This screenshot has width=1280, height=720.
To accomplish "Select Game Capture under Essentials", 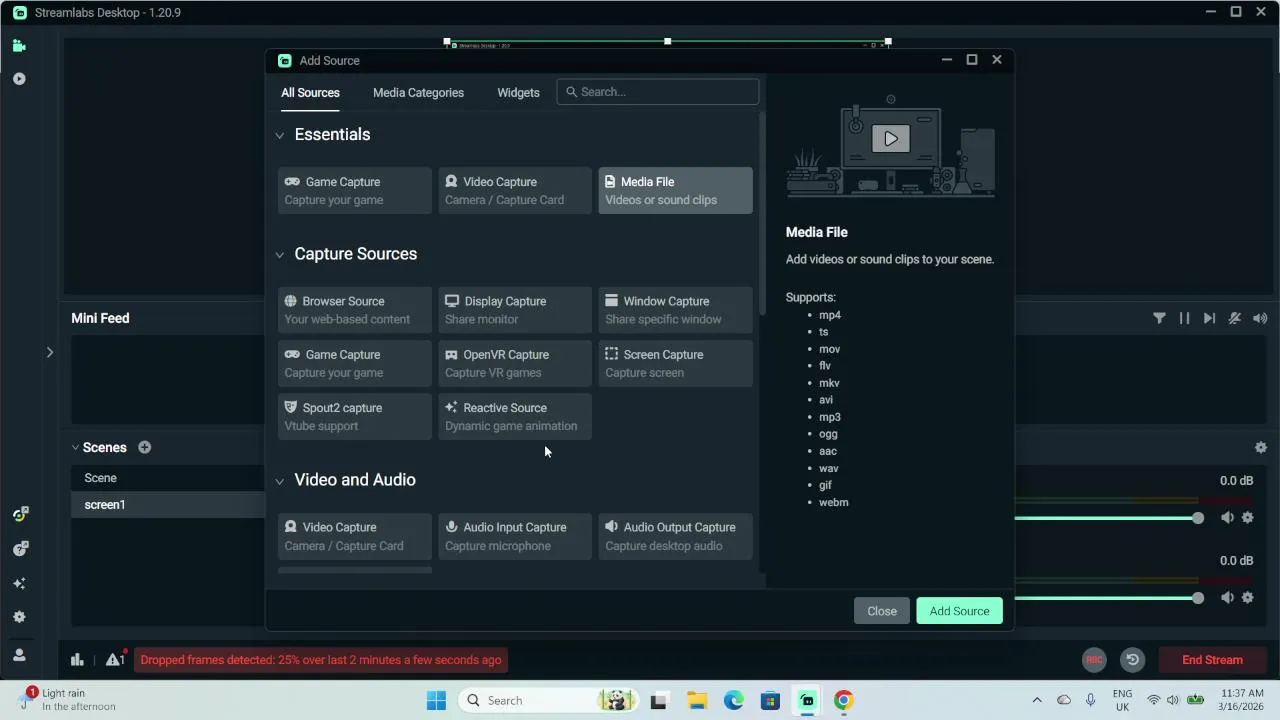I will click(355, 190).
